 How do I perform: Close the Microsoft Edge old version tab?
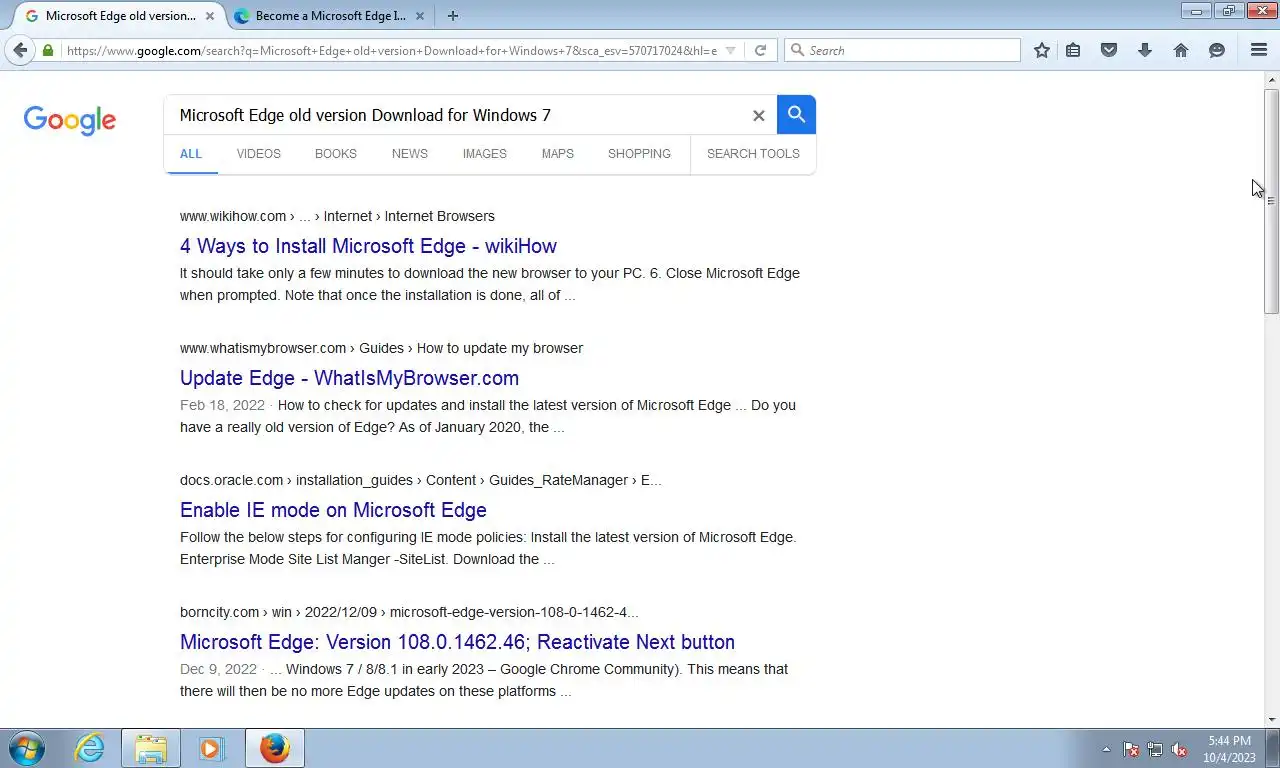tap(210, 16)
